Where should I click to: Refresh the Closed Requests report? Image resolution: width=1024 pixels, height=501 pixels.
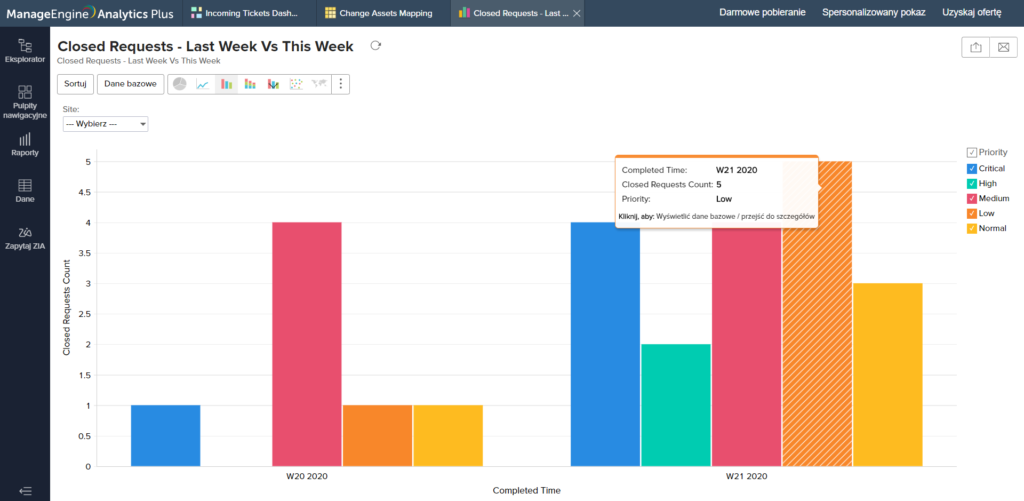coord(376,46)
